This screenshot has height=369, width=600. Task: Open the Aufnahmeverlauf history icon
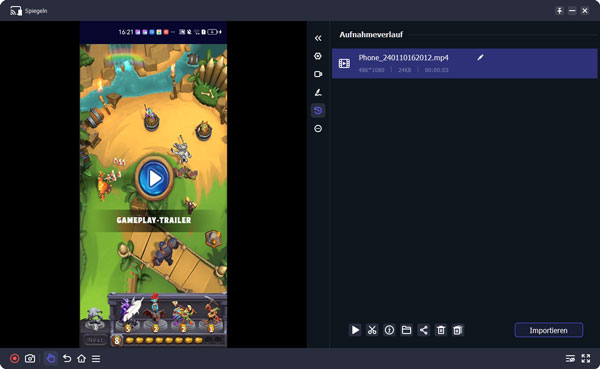318,111
